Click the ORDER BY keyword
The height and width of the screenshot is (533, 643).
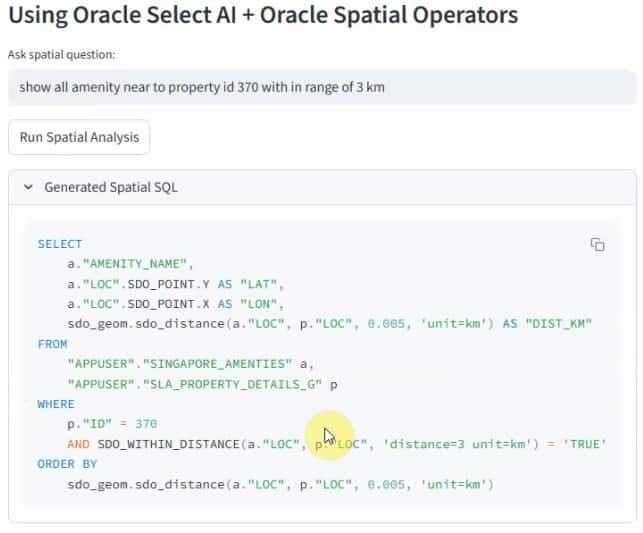(x=67, y=464)
